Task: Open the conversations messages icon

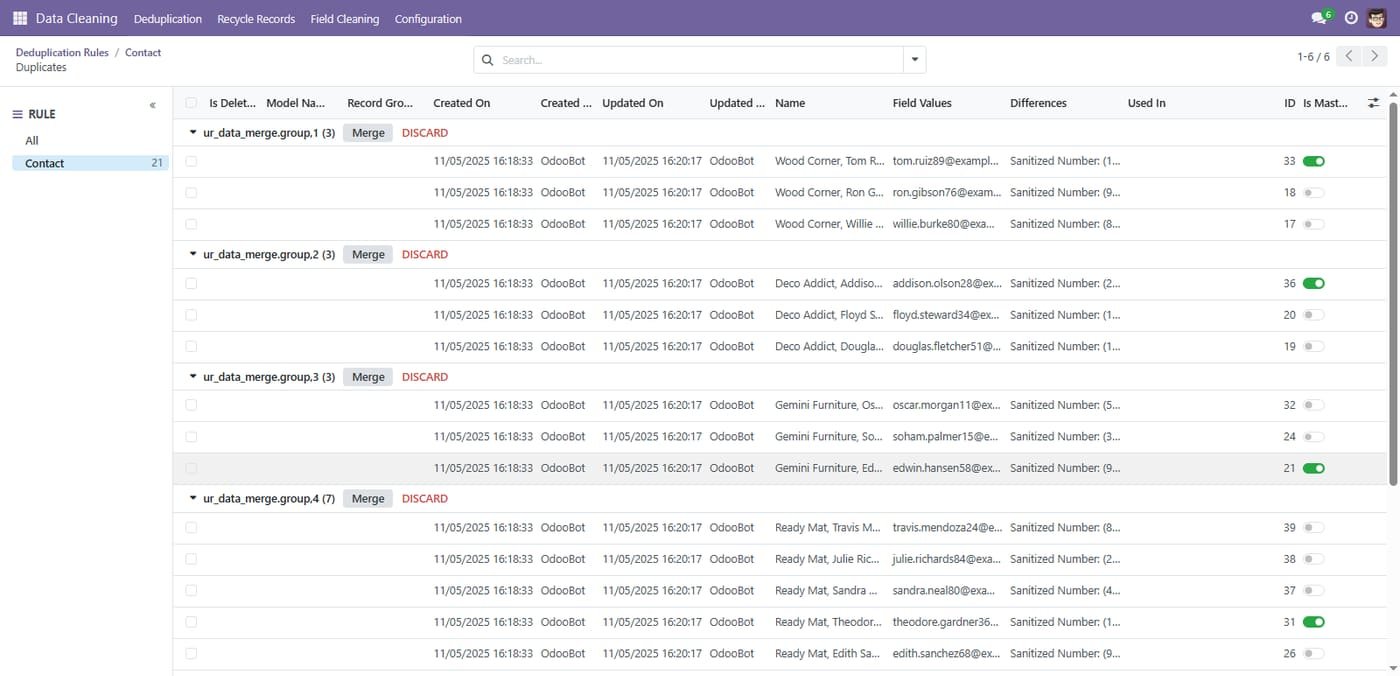Action: [1318, 18]
